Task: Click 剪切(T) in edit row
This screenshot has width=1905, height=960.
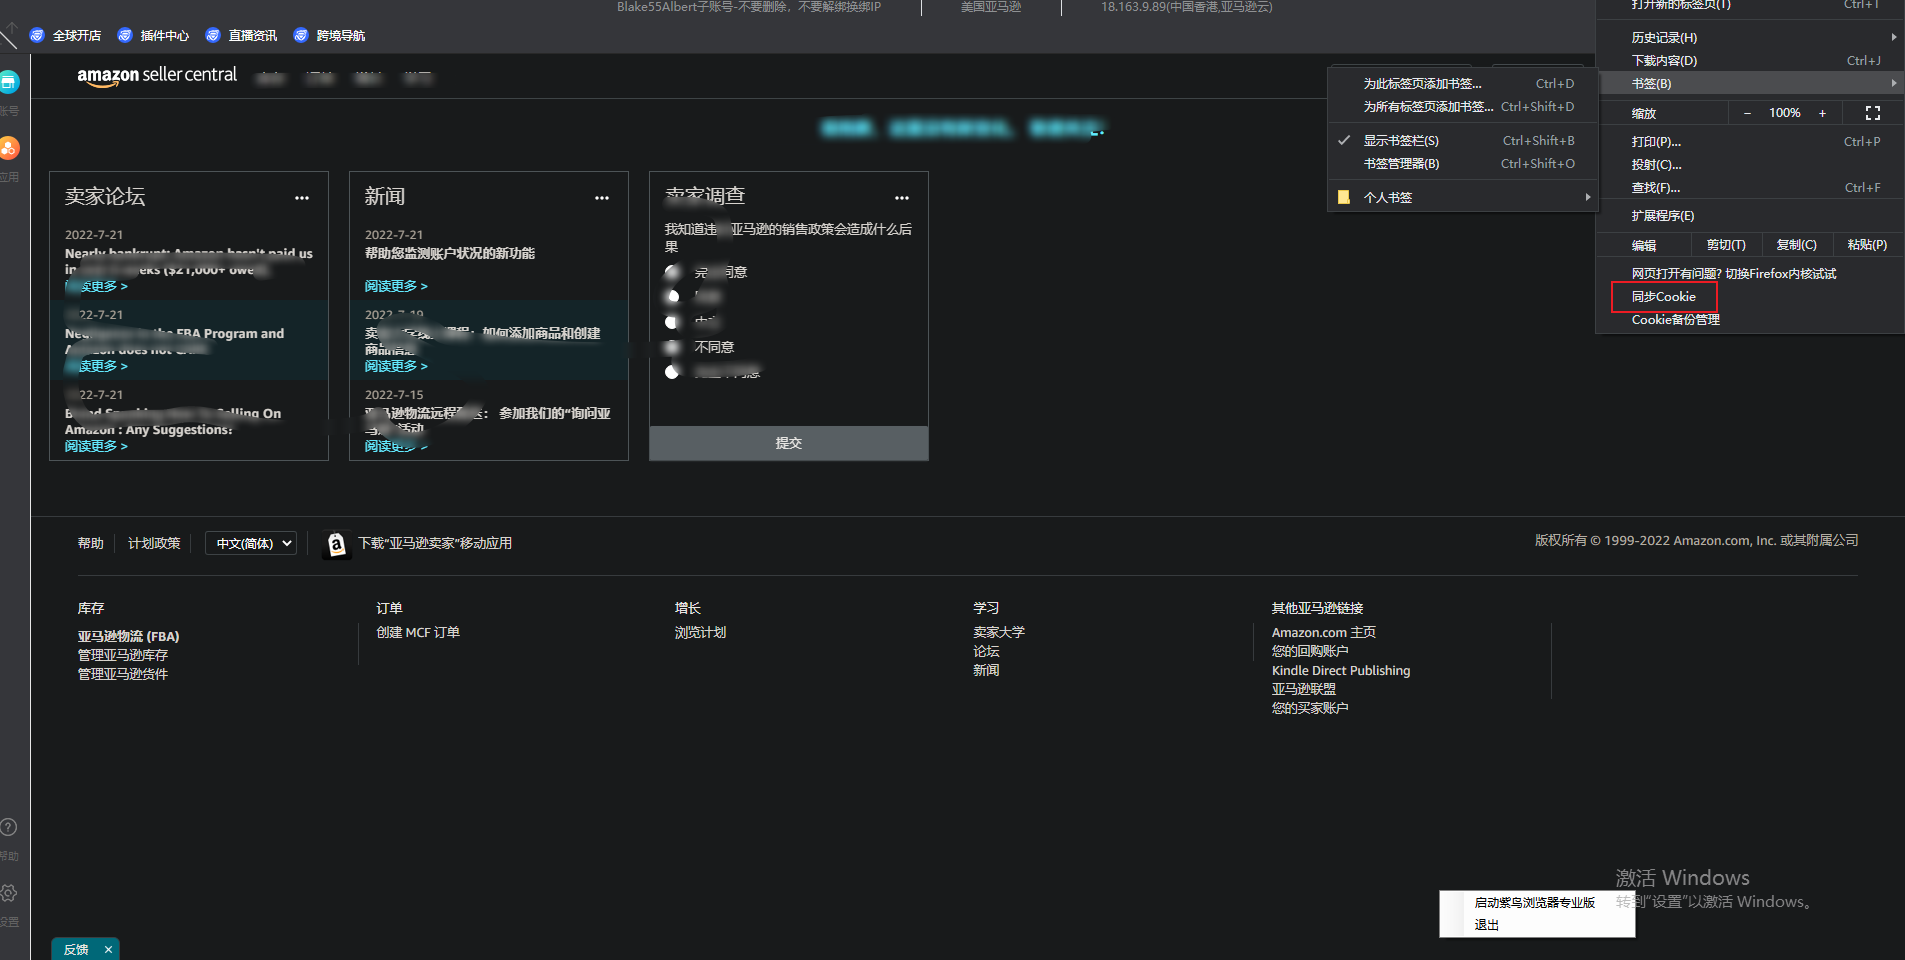Action: tap(1726, 245)
